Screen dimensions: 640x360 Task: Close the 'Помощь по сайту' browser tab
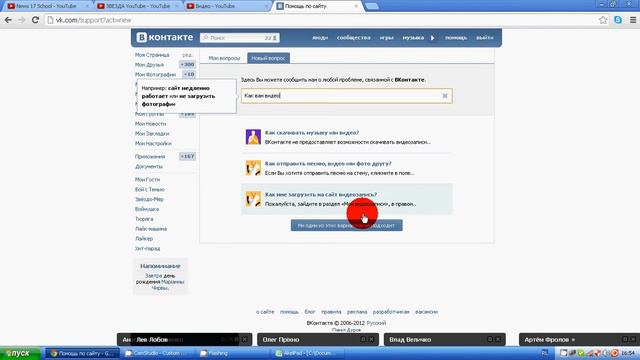356,6
